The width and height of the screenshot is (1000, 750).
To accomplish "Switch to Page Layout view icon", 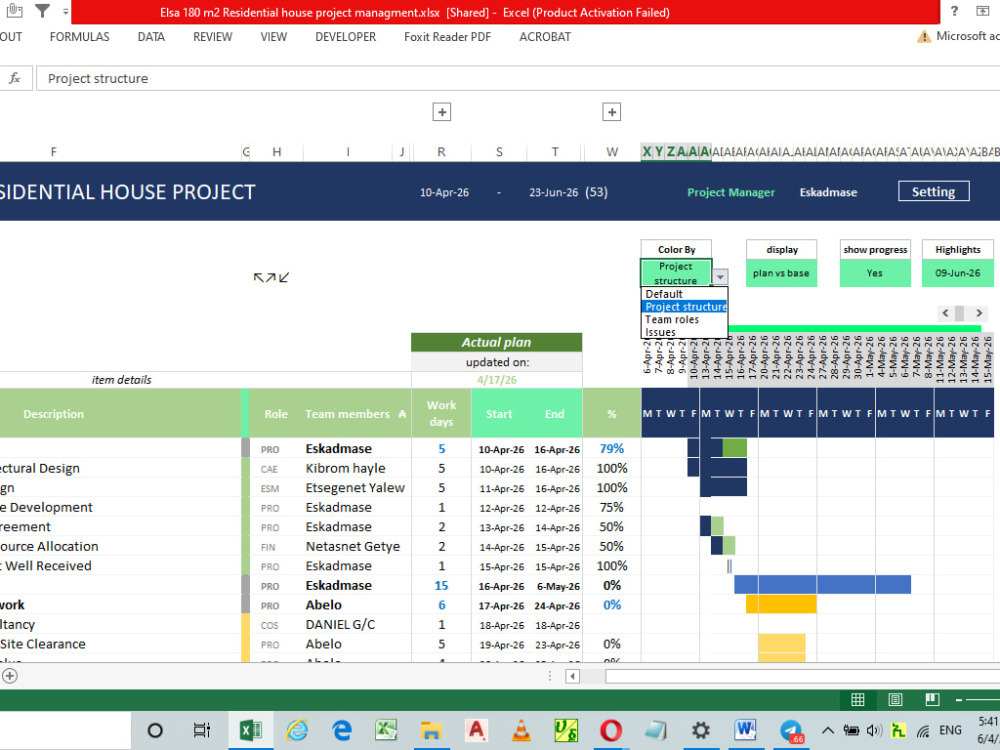I will pos(895,700).
